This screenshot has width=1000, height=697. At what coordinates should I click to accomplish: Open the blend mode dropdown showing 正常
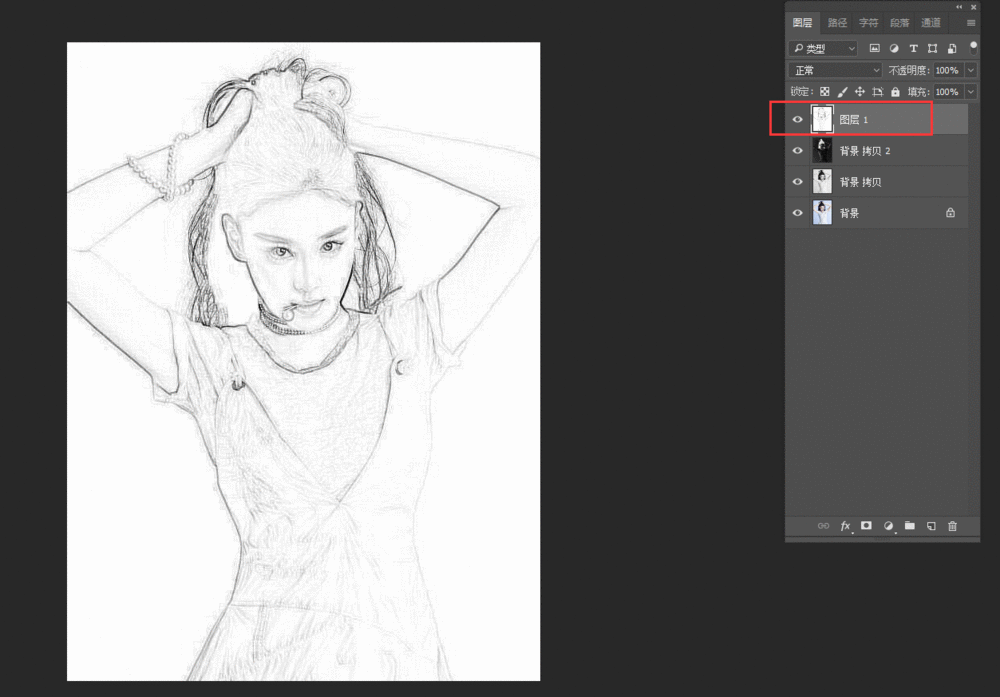[835, 70]
